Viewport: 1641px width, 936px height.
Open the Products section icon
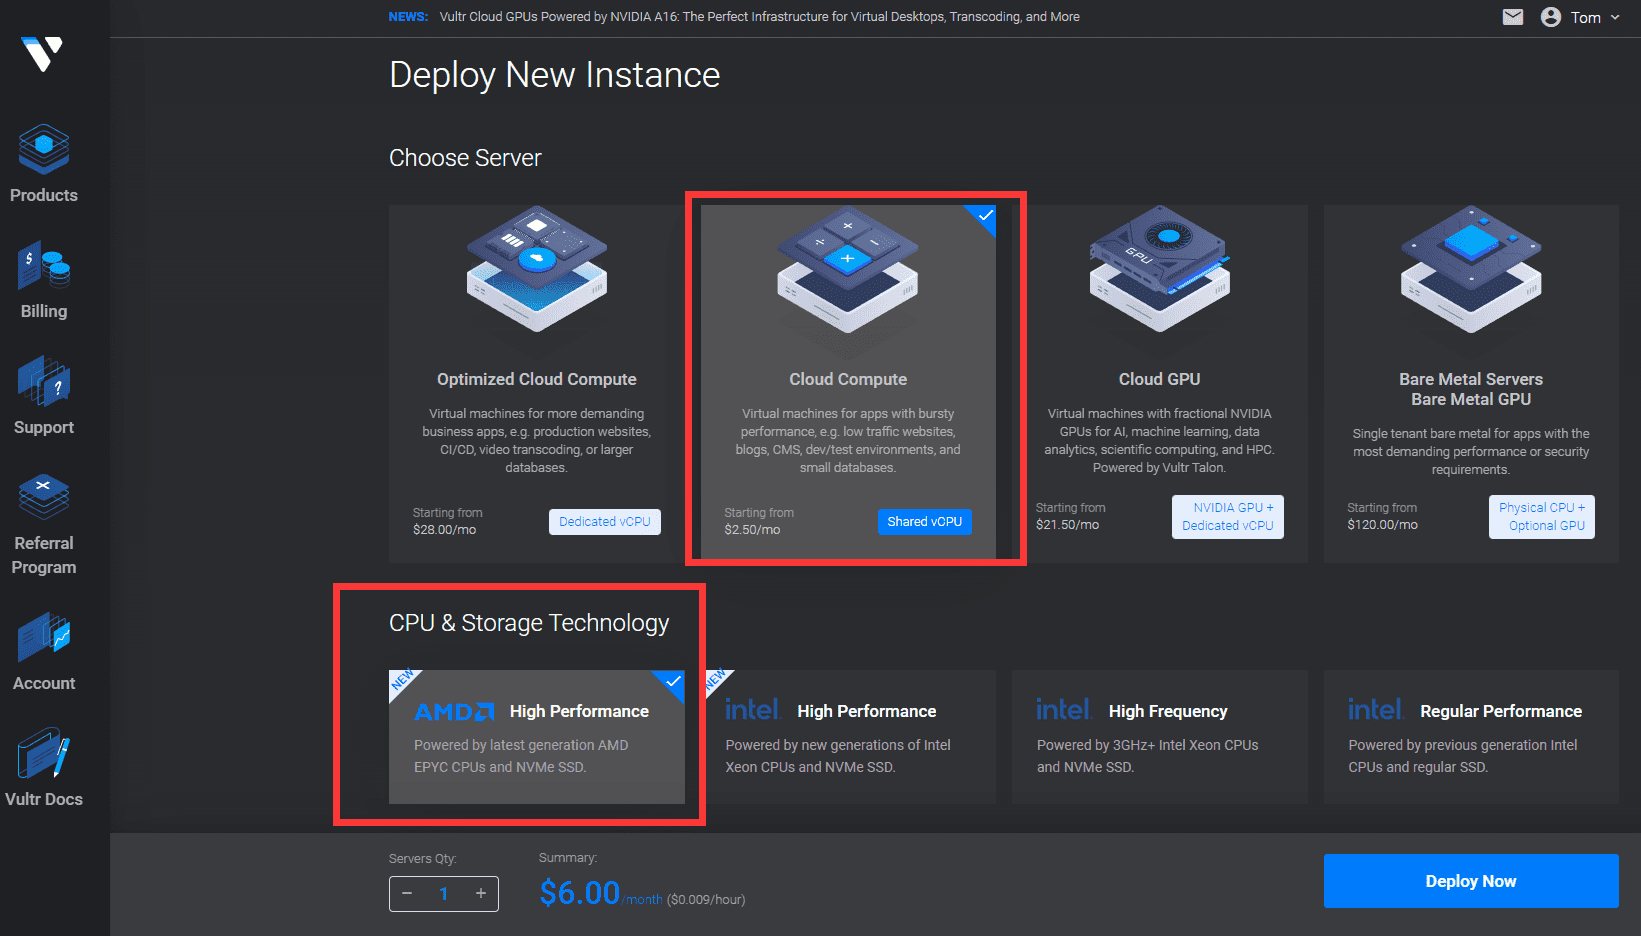tap(44, 149)
